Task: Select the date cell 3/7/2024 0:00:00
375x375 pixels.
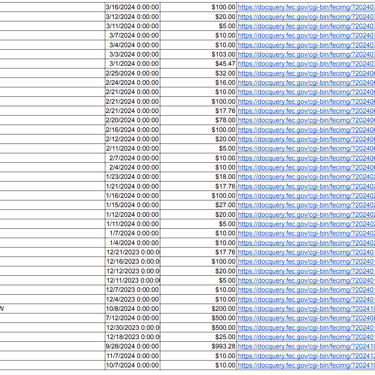Action: [x=133, y=35]
